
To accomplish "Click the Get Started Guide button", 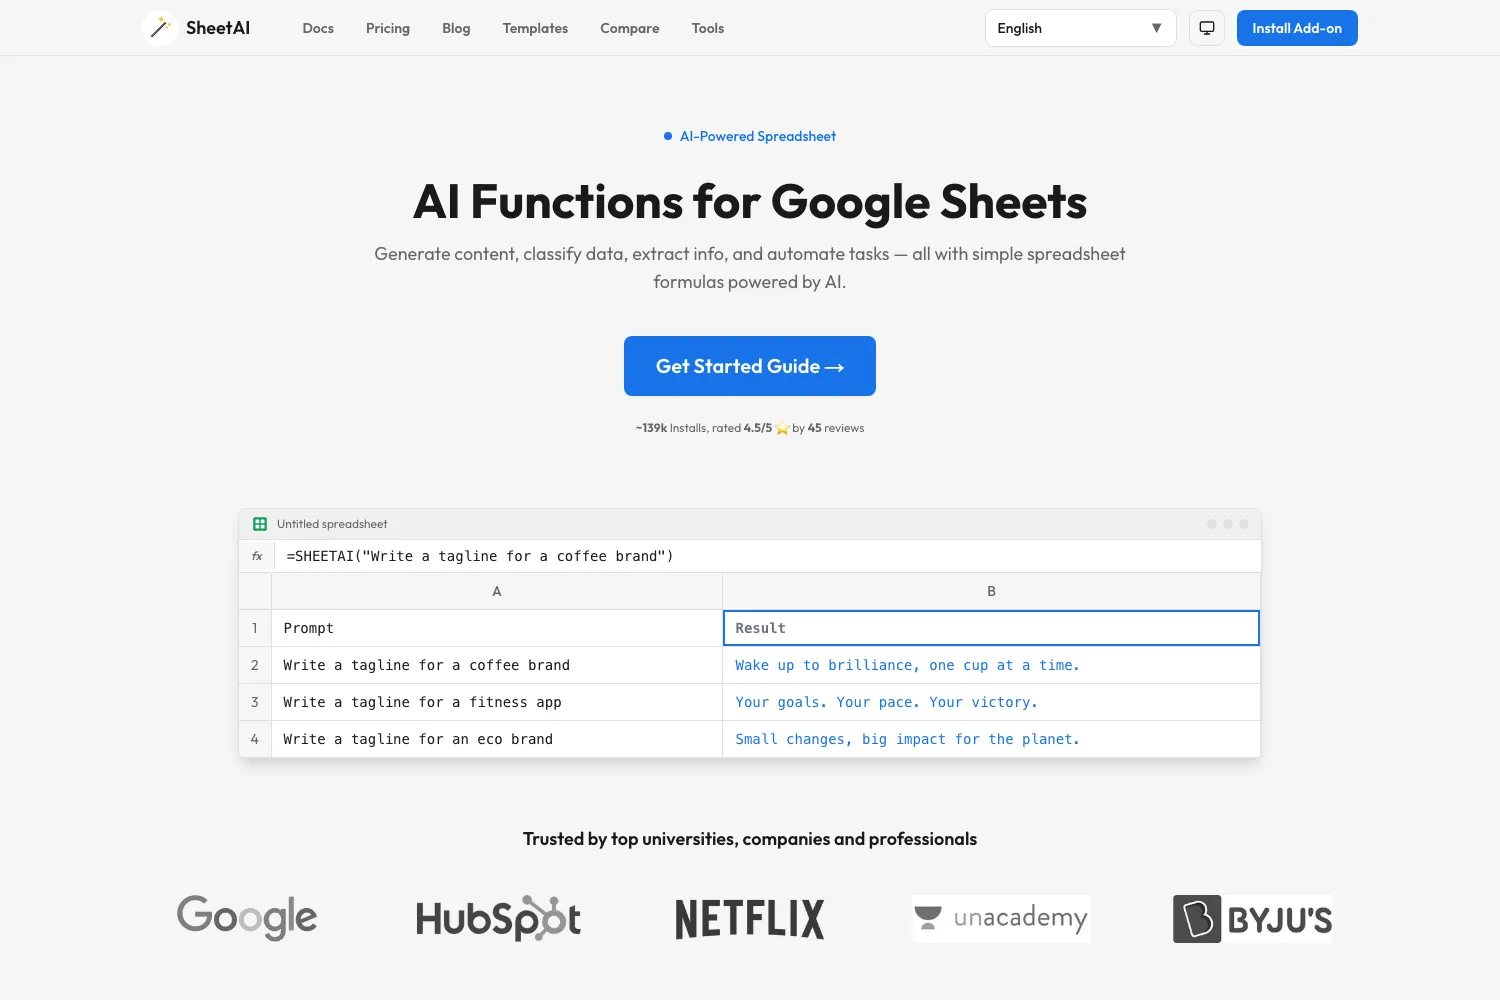I will pos(750,366).
